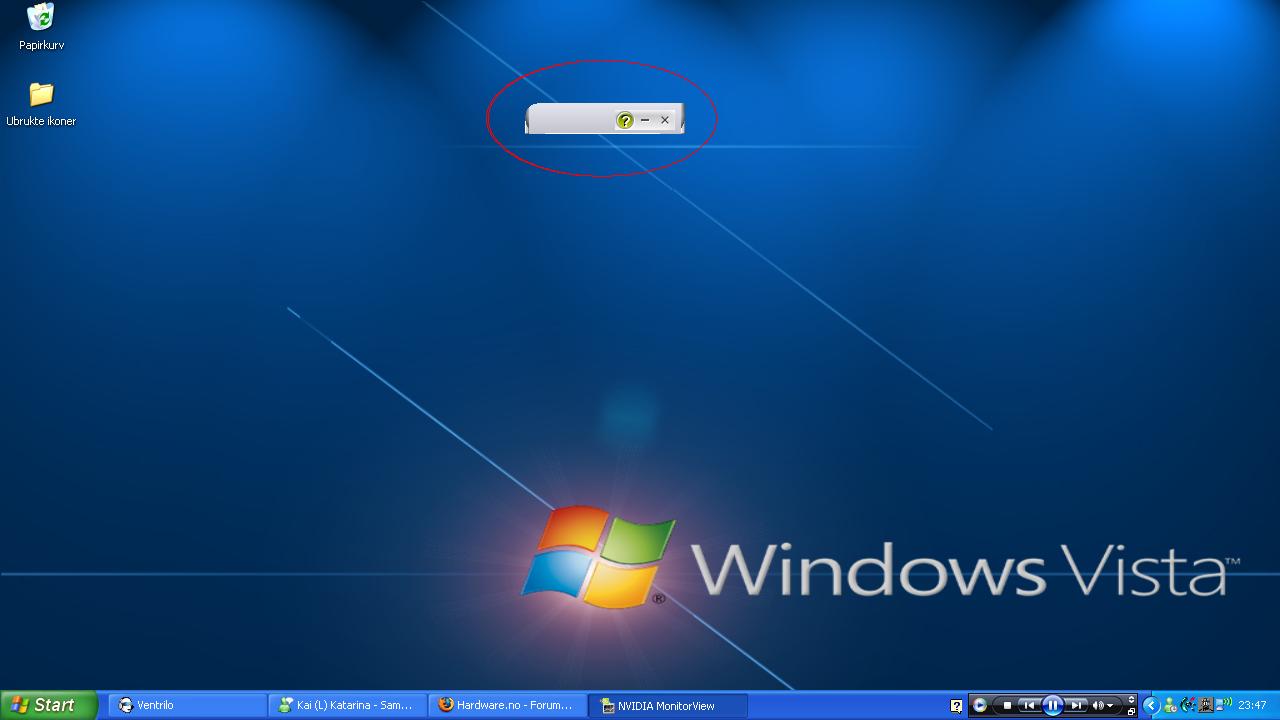This screenshot has width=1280, height=720.
Task: Click the wireless network tray icon
Action: pyautogui.click(x=1224, y=704)
